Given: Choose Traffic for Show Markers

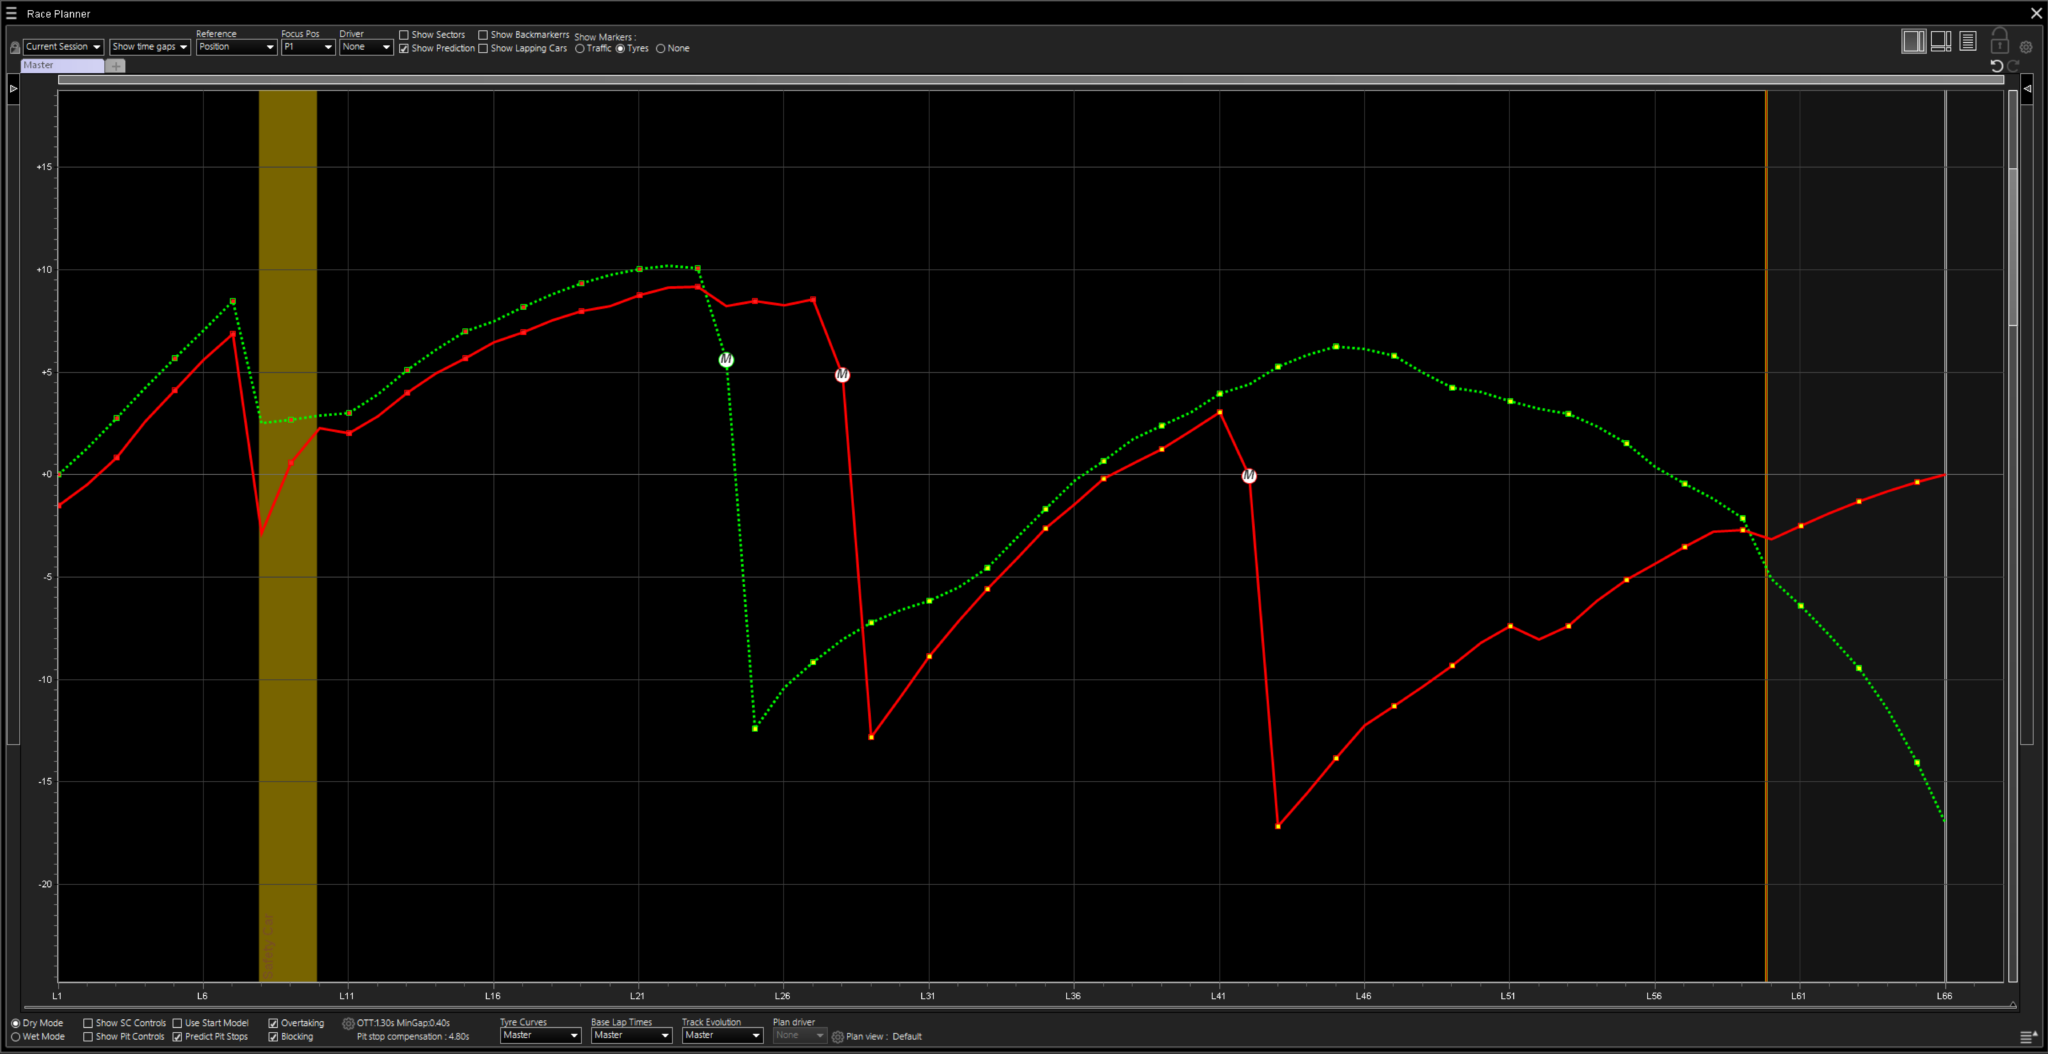Looking at the screenshot, I should (x=580, y=48).
